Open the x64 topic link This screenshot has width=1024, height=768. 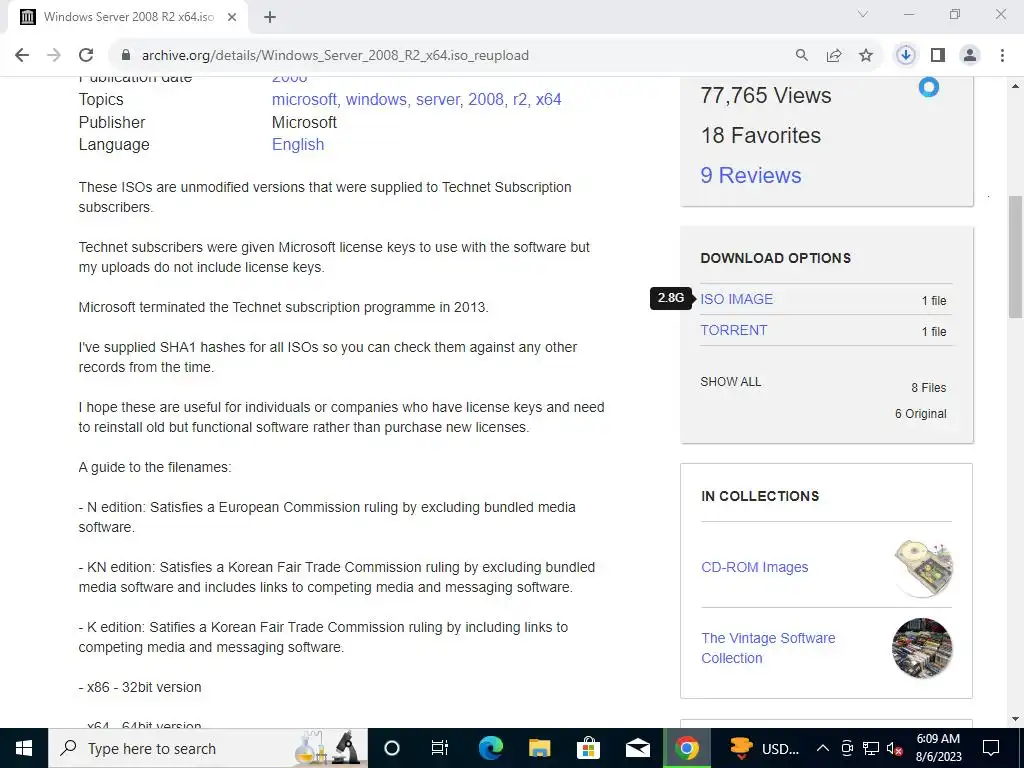point(549,99)
